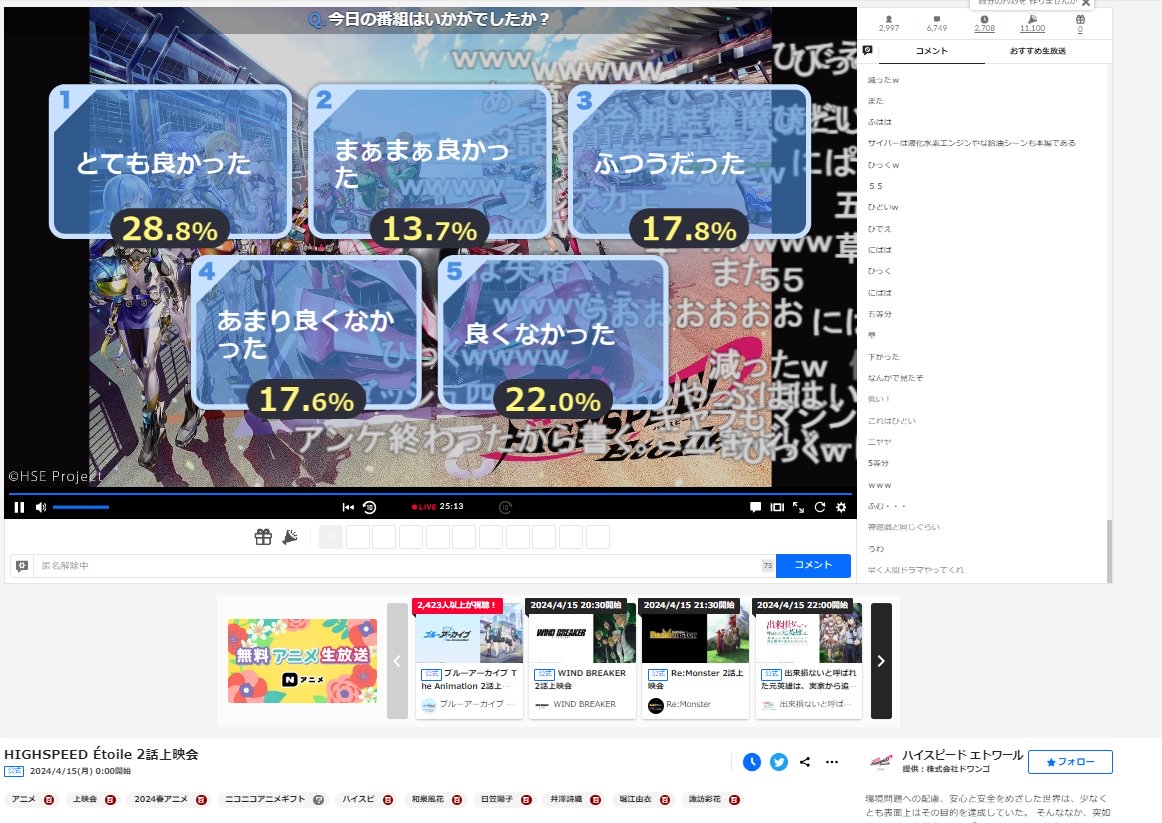Screen dimensions: 1162x823
Task: Open the three-dot more options menu
Action: [x=831, y=762]
